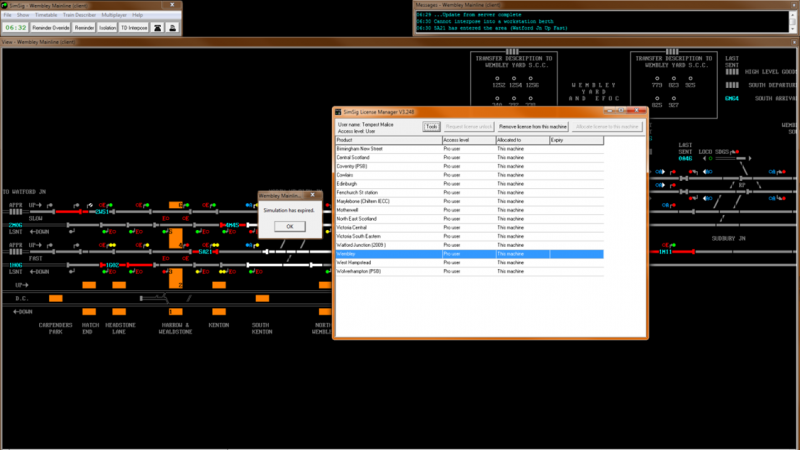
Task: Select Motherwell license row
Action: click(x=469, y=210)
